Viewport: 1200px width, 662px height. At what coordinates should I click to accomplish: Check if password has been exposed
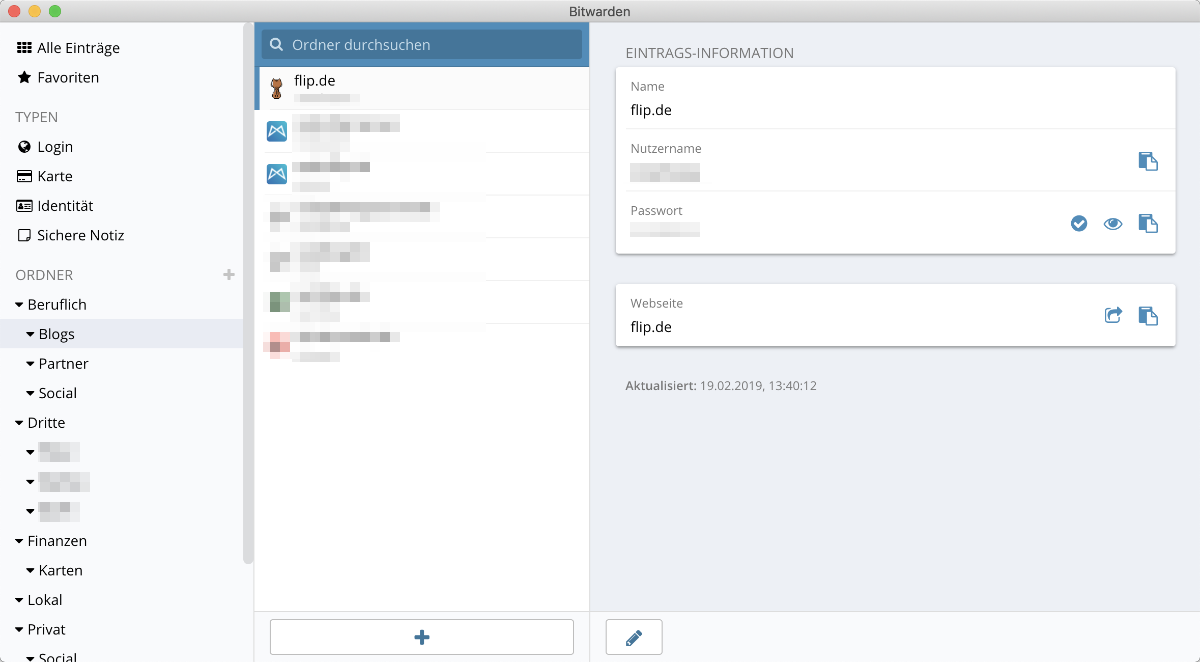[x=1079, y=224]
